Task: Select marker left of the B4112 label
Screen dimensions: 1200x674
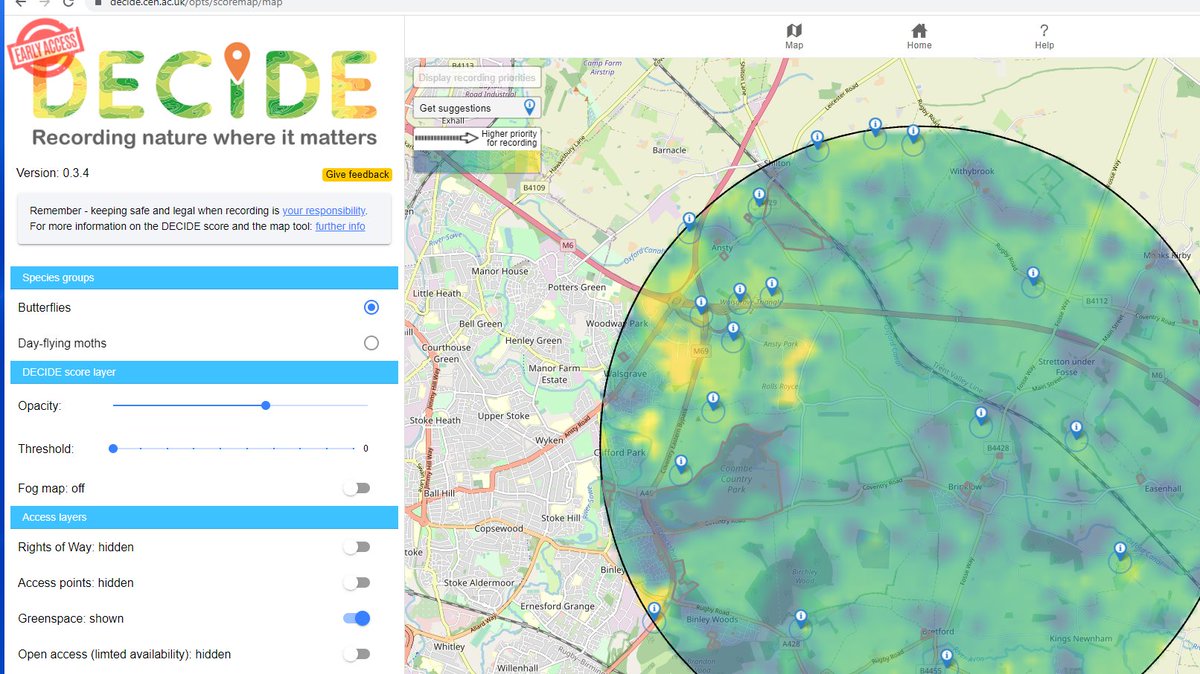Action: [1033, 277]
